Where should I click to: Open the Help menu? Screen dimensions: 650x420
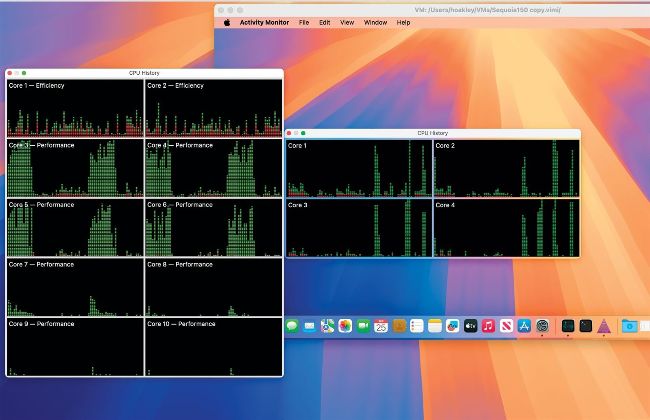point(403,22)
